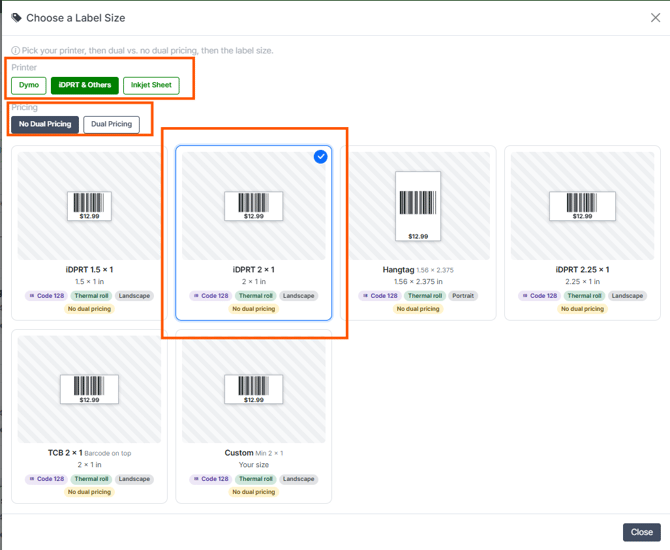The width and height of the screenshot is (670, 550).
Task: Click the info icon before the instructions text
Action: (15, 50)
